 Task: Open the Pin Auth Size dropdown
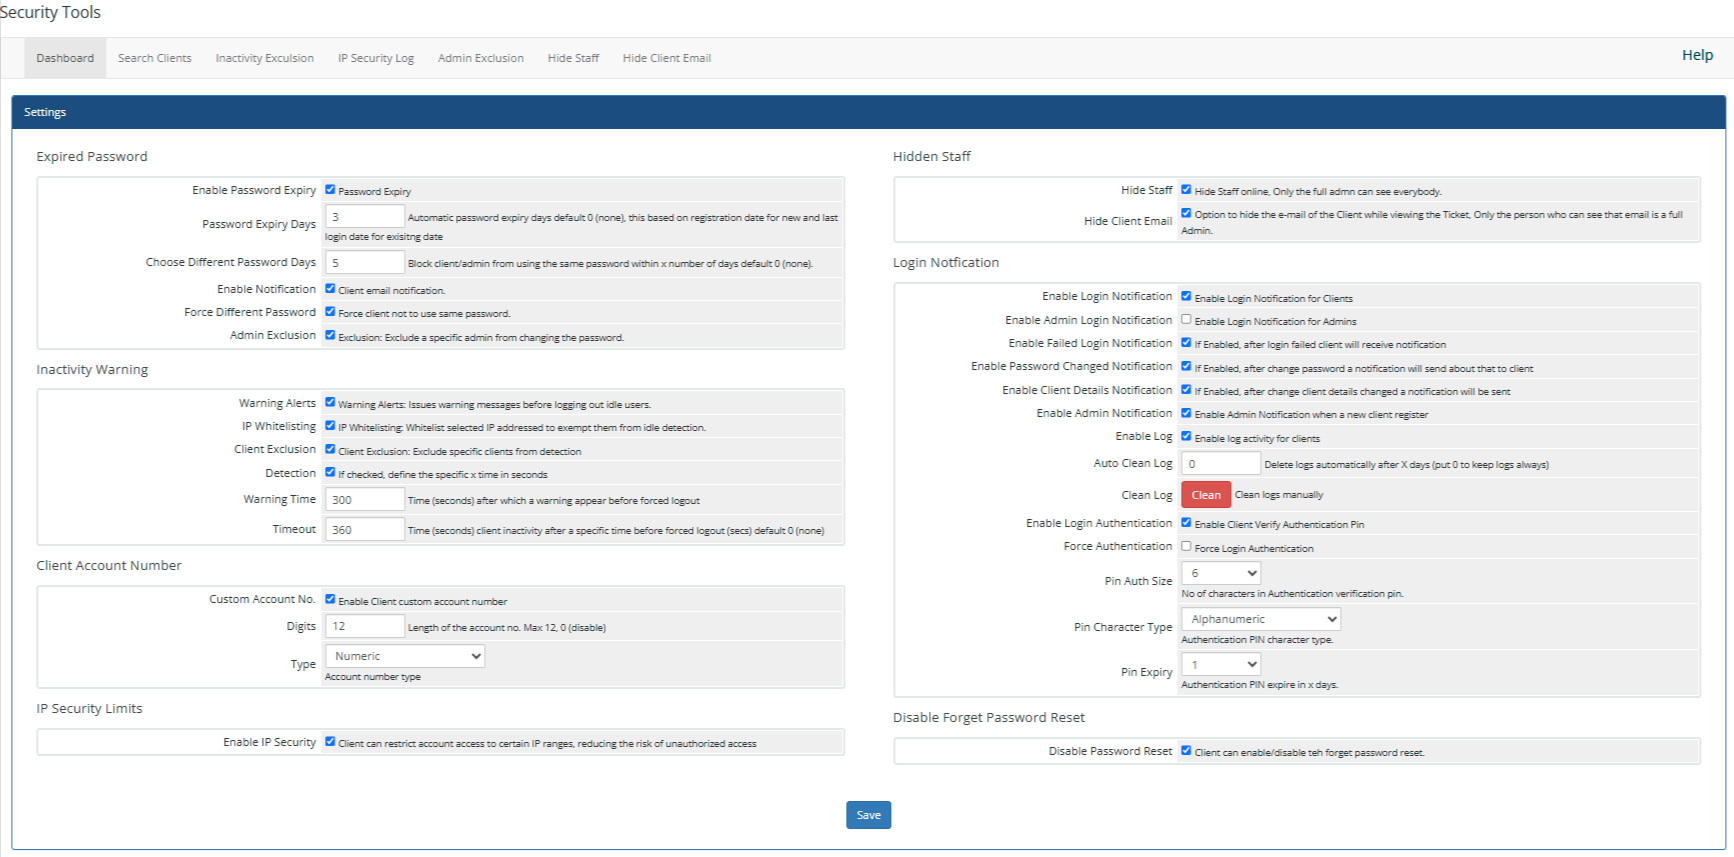pos(1220,573)
